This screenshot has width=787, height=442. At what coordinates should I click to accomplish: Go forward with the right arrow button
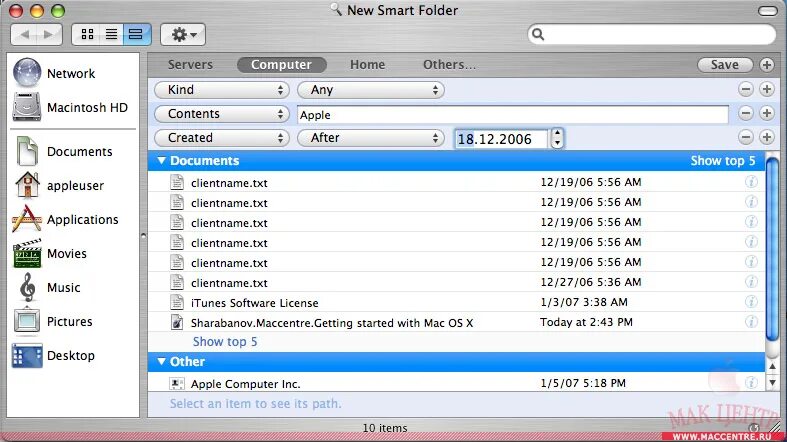pos(49,35)
